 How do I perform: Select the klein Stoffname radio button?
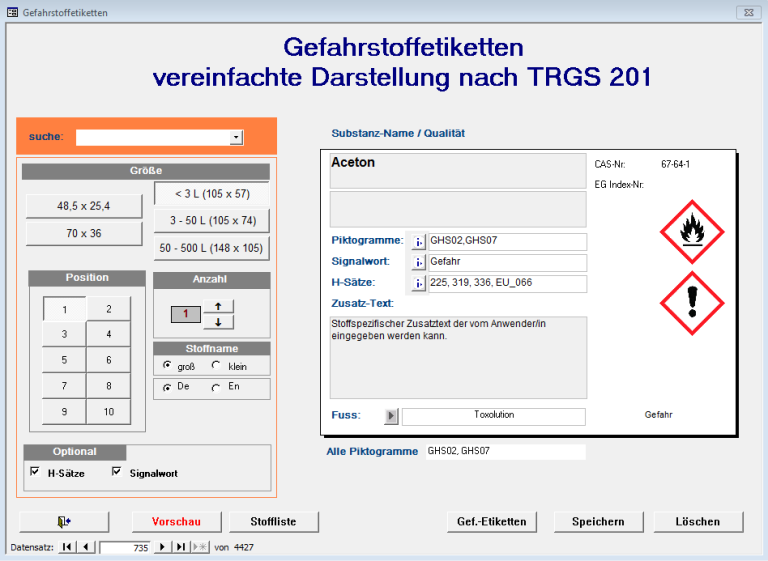pos(216,365)
